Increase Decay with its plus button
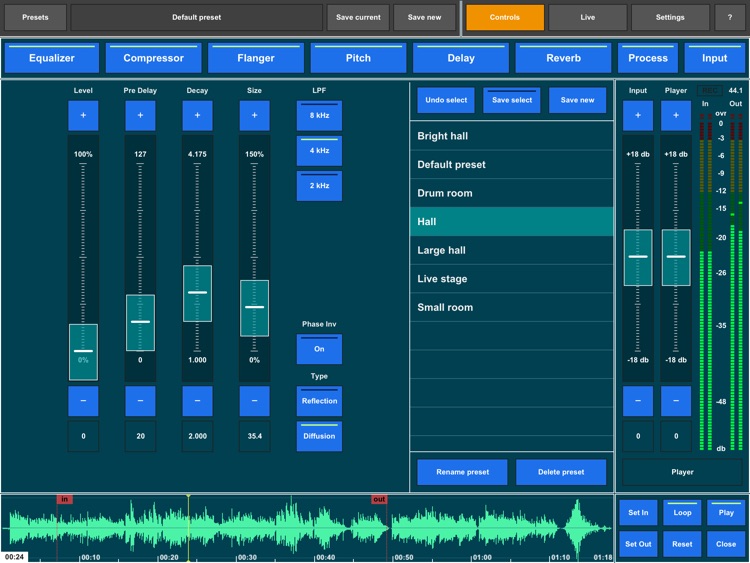This screenshot has width=750, height=563. 197,115
